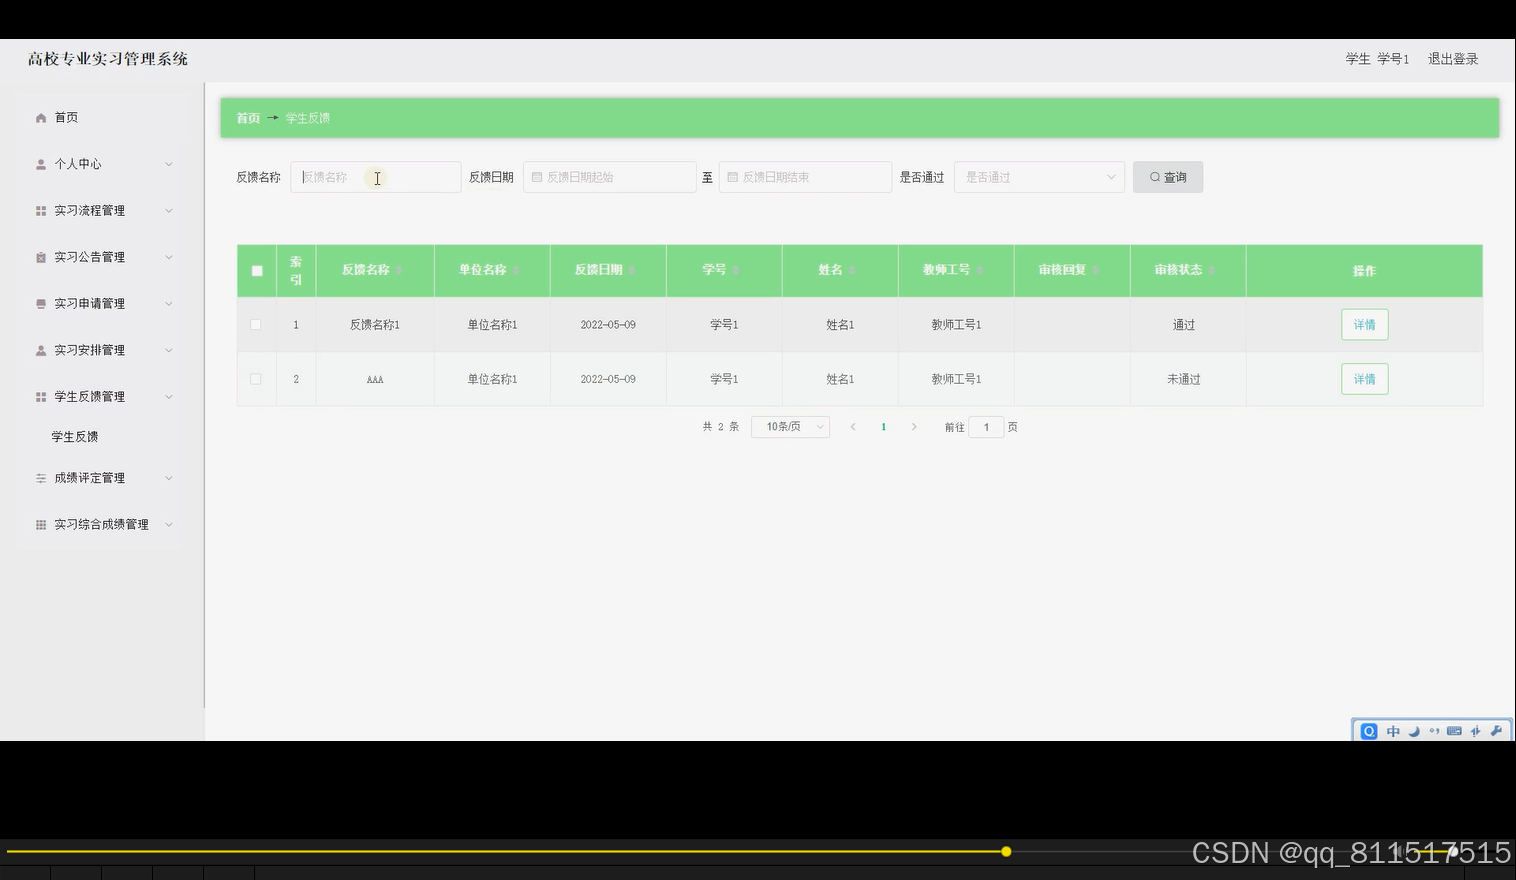
Task: Click the moon icon in IME toolbar
Action: click(x=1414, y=731)
